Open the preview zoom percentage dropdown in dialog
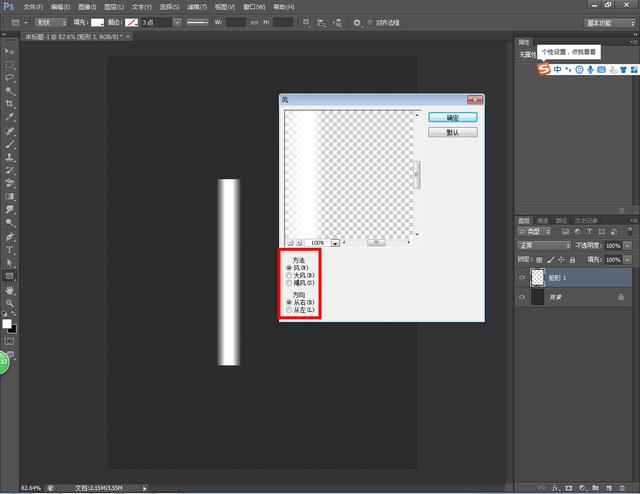 (335, 243)
